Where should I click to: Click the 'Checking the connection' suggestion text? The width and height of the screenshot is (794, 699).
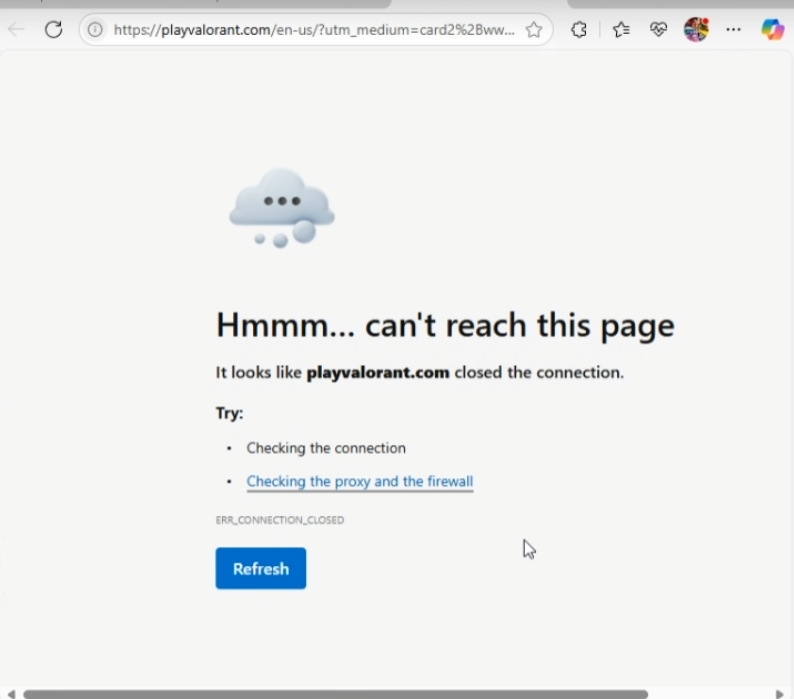[326, 448]
